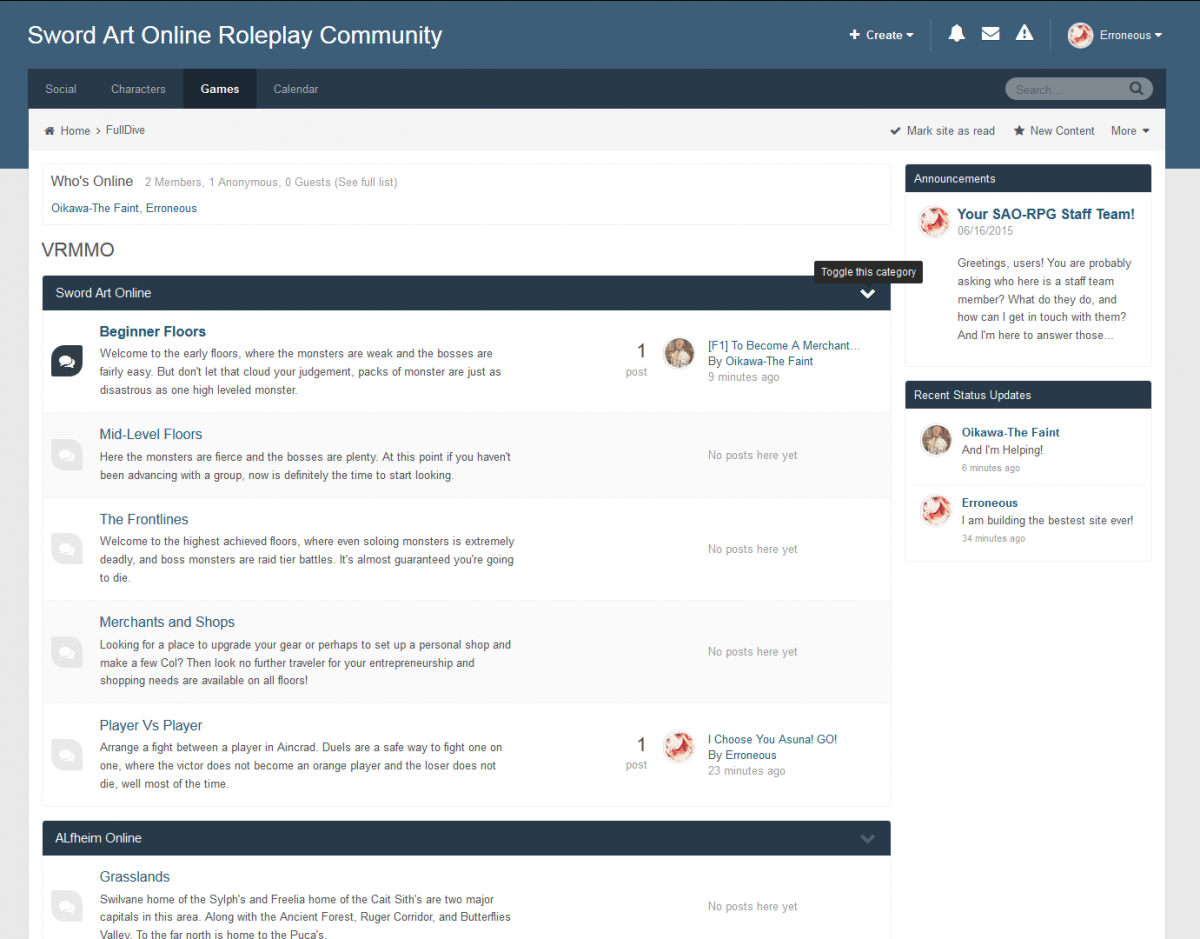Click Erroneous avatar in Recent Status Updates

point(936,510)
